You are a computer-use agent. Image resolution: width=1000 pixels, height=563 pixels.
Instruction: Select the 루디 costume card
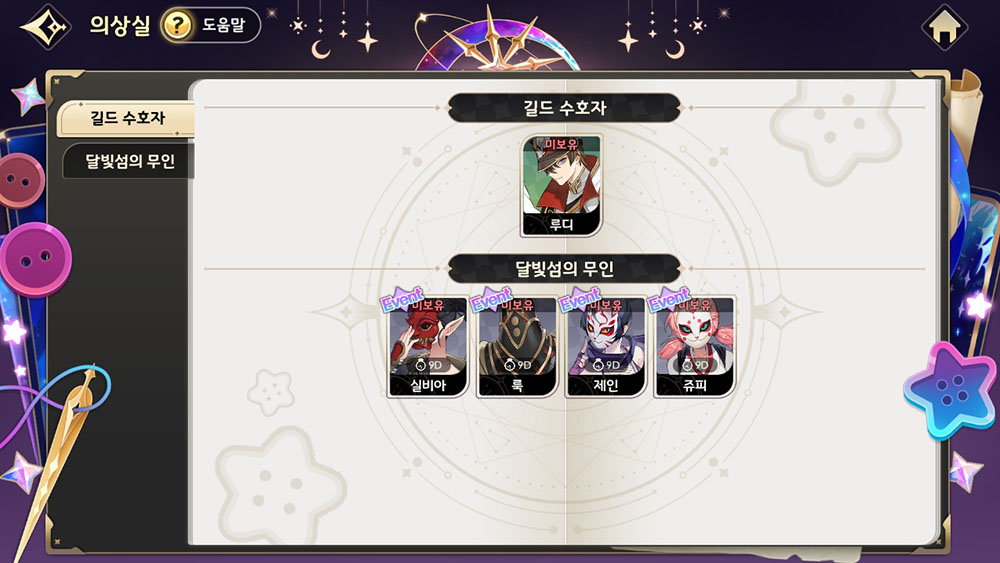561,186
